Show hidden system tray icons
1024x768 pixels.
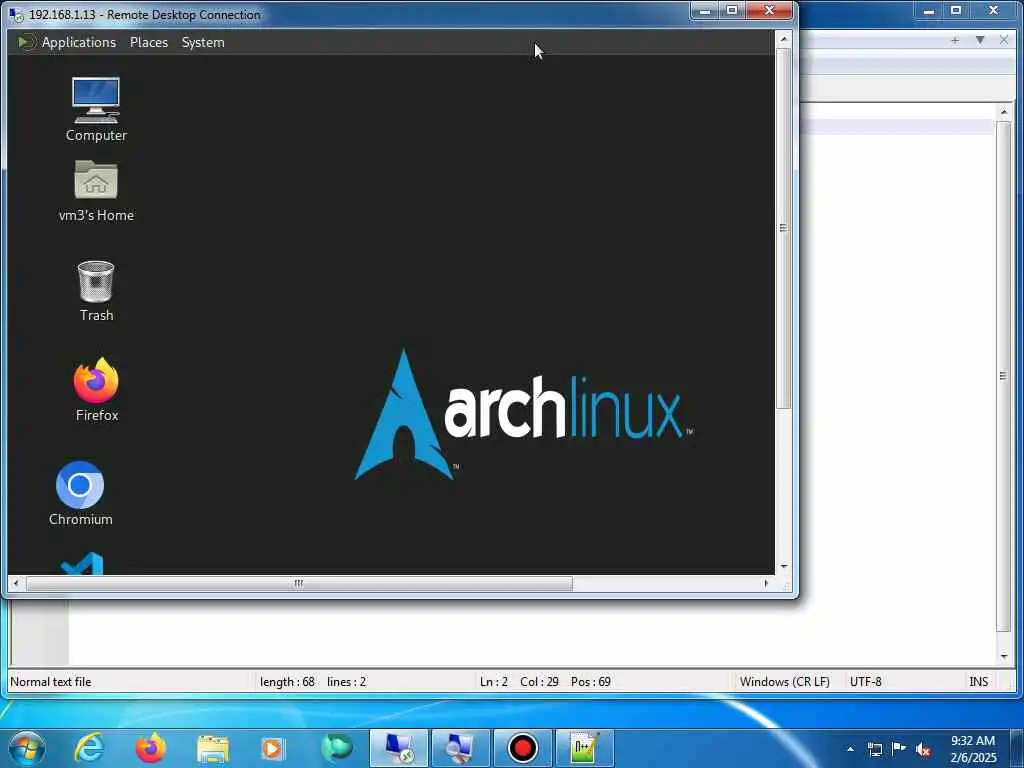850,749
